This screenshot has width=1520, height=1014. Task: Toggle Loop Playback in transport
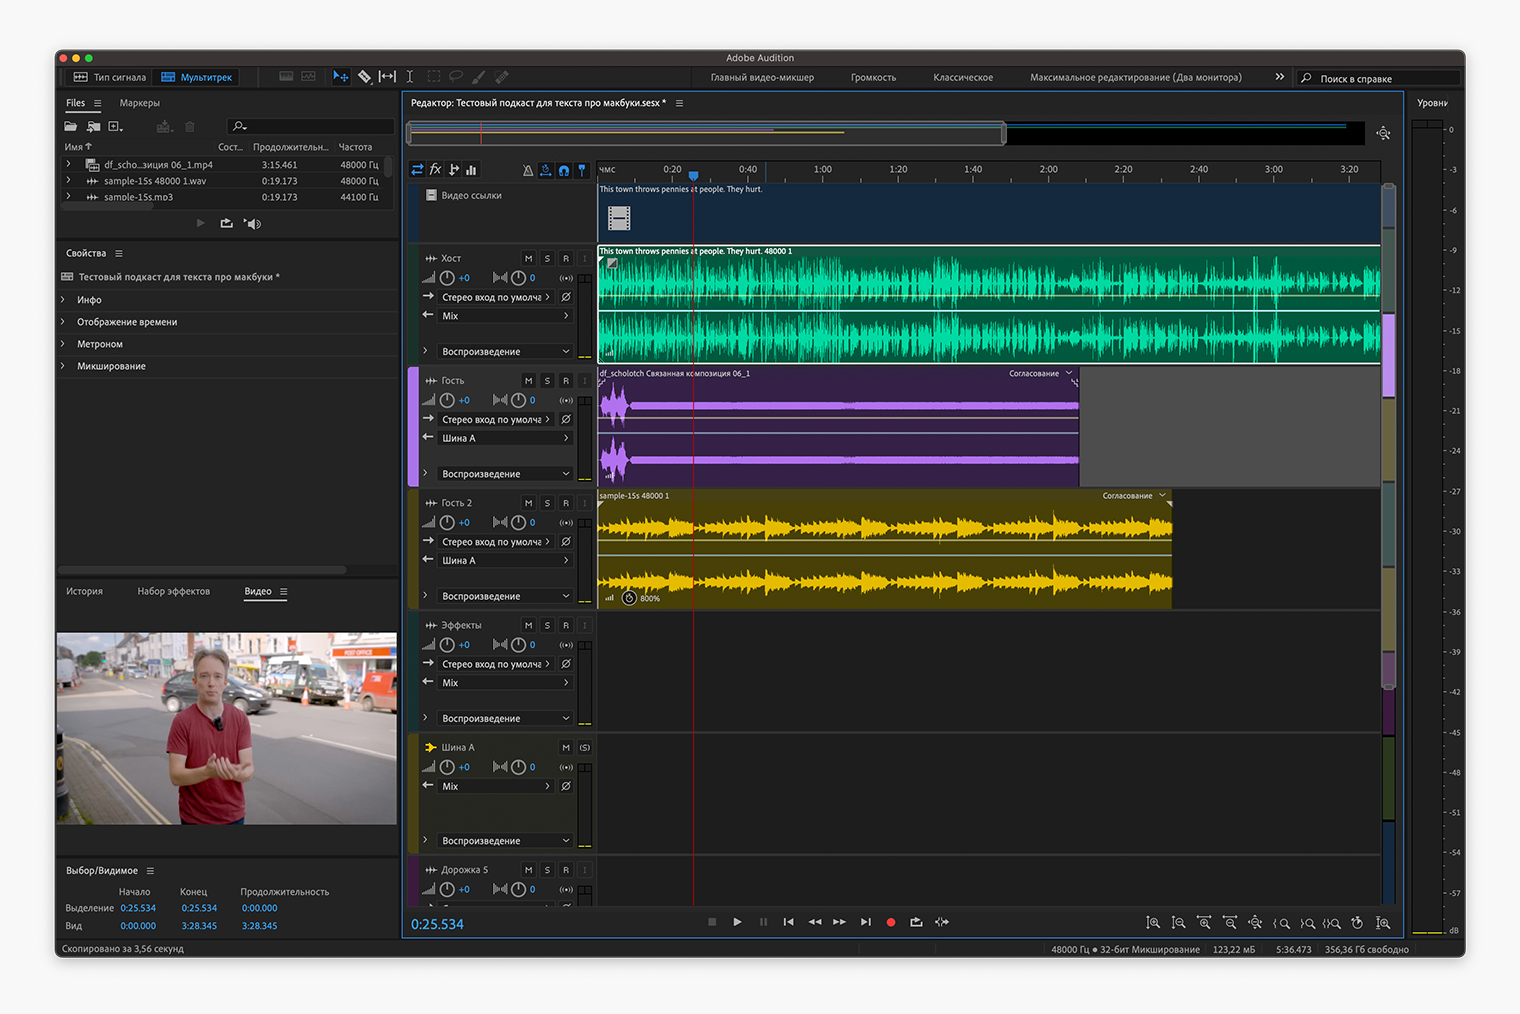point(916,922)
